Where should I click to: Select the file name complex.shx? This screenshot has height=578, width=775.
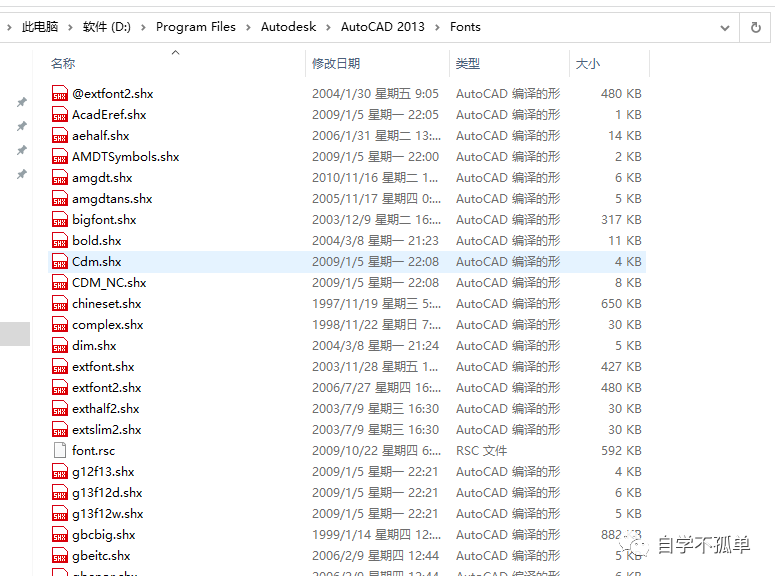108,325
